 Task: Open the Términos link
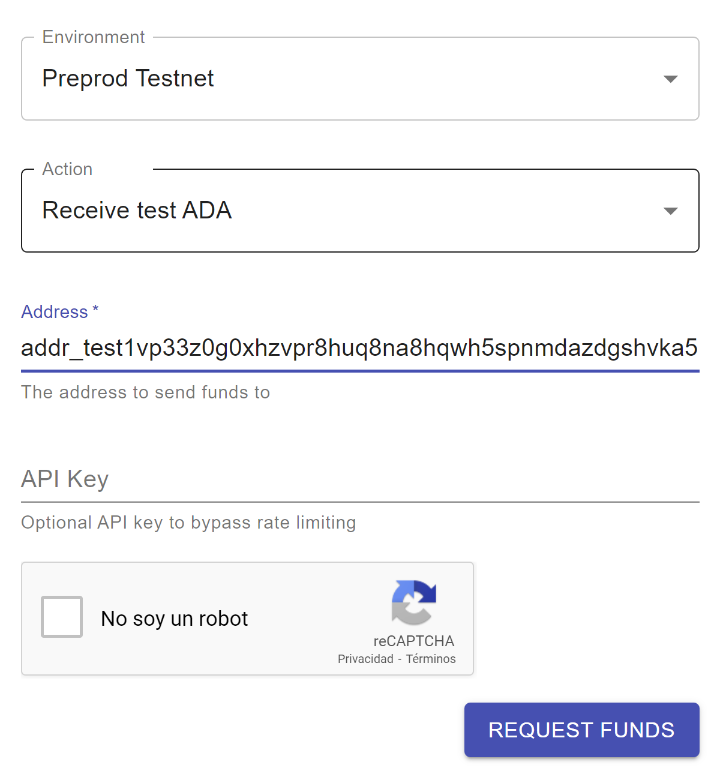coord(431,659)
